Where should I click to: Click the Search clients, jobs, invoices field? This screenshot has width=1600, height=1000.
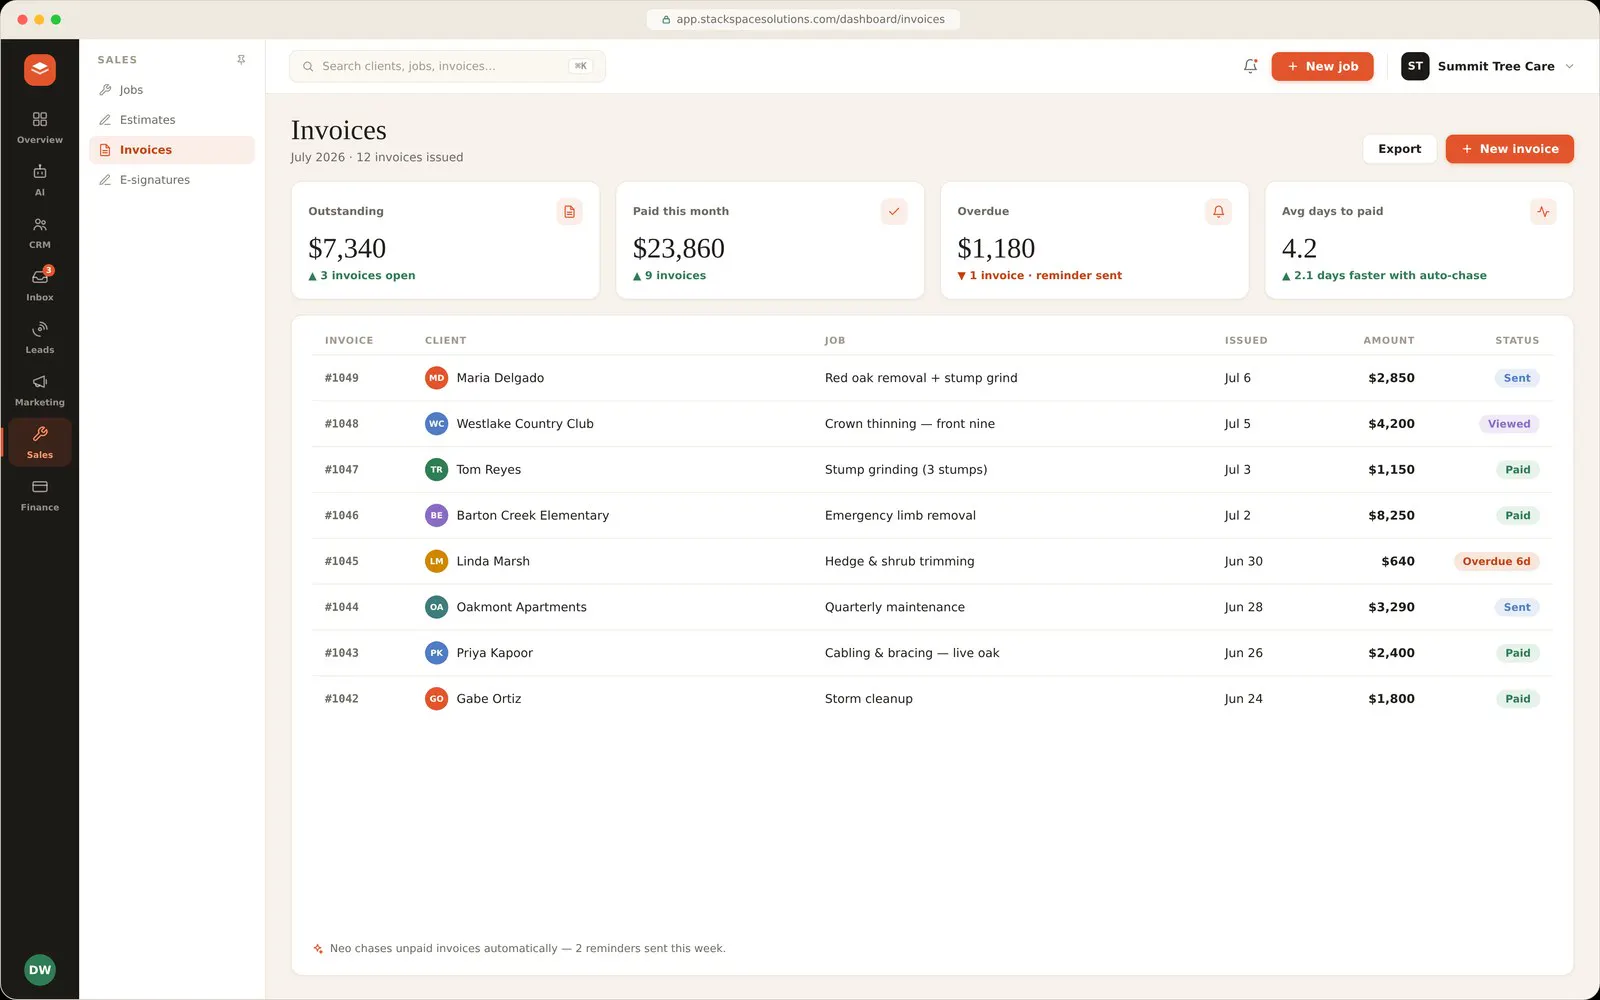pos(447,66)
